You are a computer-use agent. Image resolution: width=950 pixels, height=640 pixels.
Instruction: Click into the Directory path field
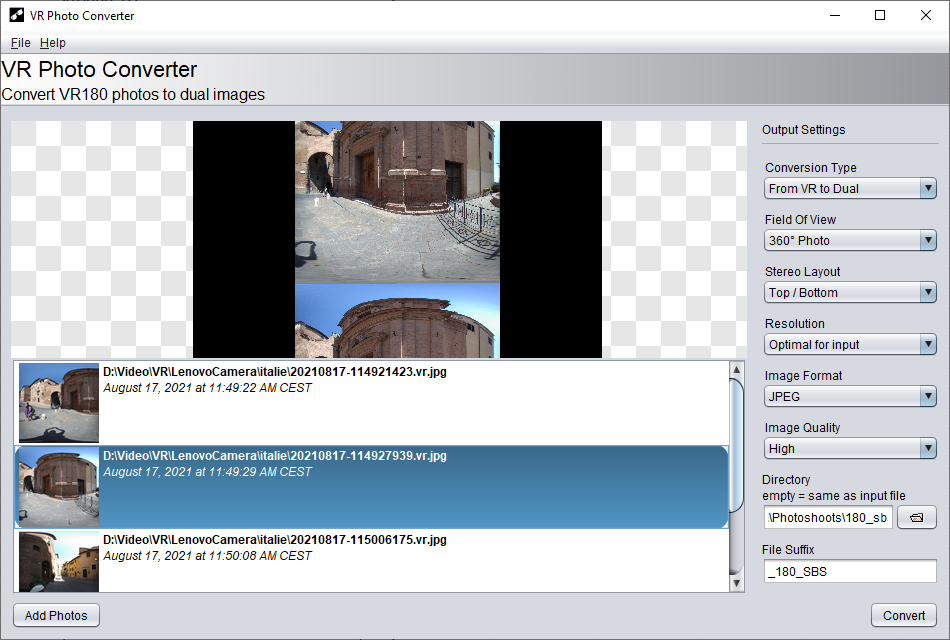[x=828, y=517]
